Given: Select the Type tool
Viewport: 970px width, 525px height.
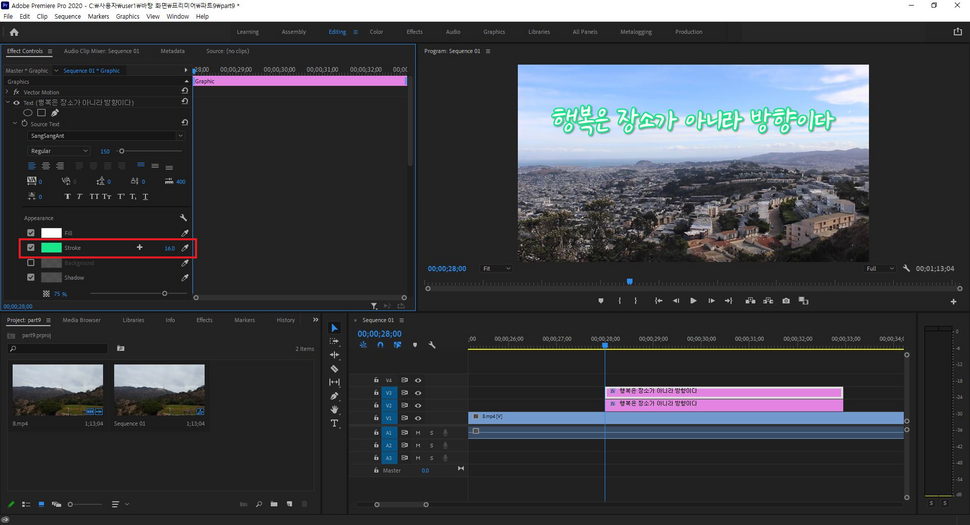Looking at the screenshot, I should pos(335,423).
